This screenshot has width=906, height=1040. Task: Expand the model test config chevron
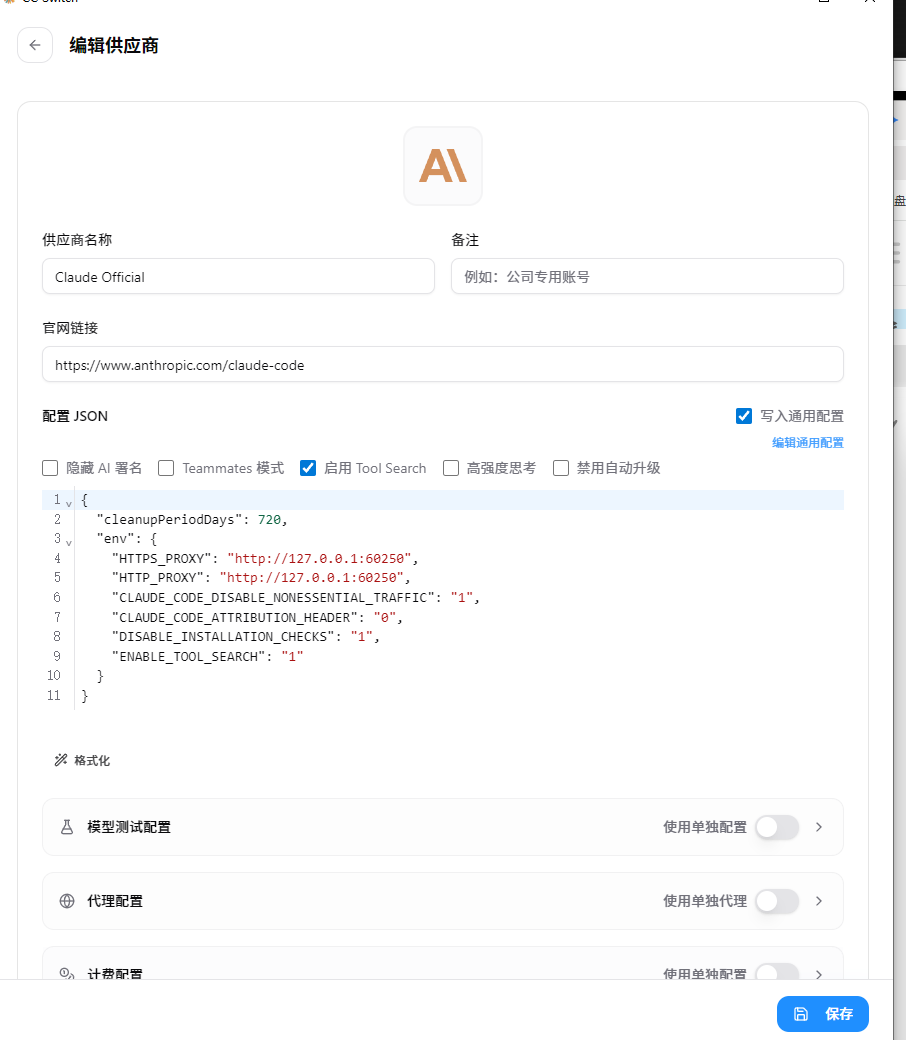coord(819,827)
